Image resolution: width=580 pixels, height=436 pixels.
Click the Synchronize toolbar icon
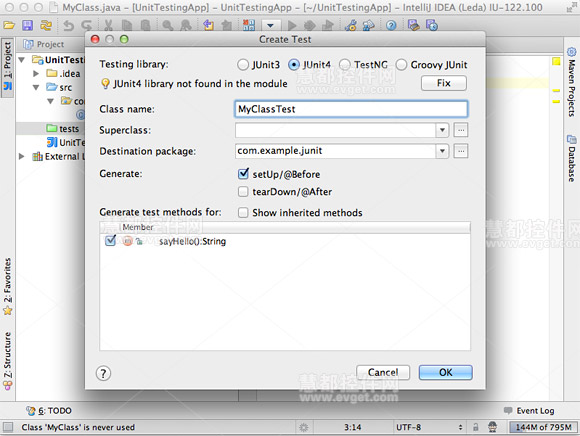pyautogui.click(x=46, y=25)
